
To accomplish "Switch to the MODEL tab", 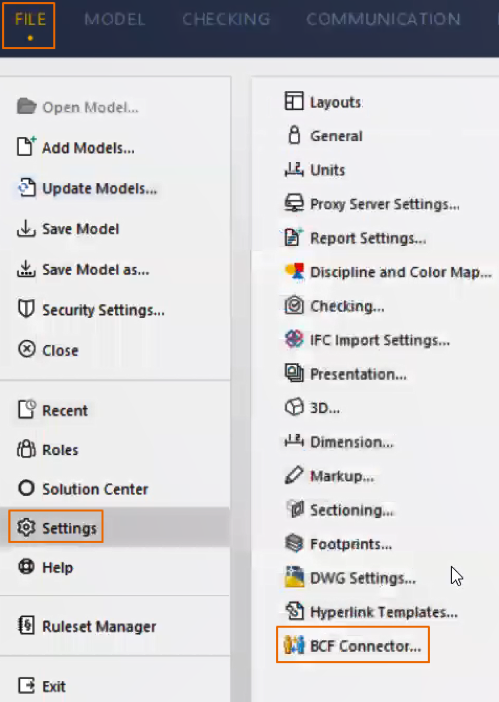I will pyautogui.click(x=115, y=19).
